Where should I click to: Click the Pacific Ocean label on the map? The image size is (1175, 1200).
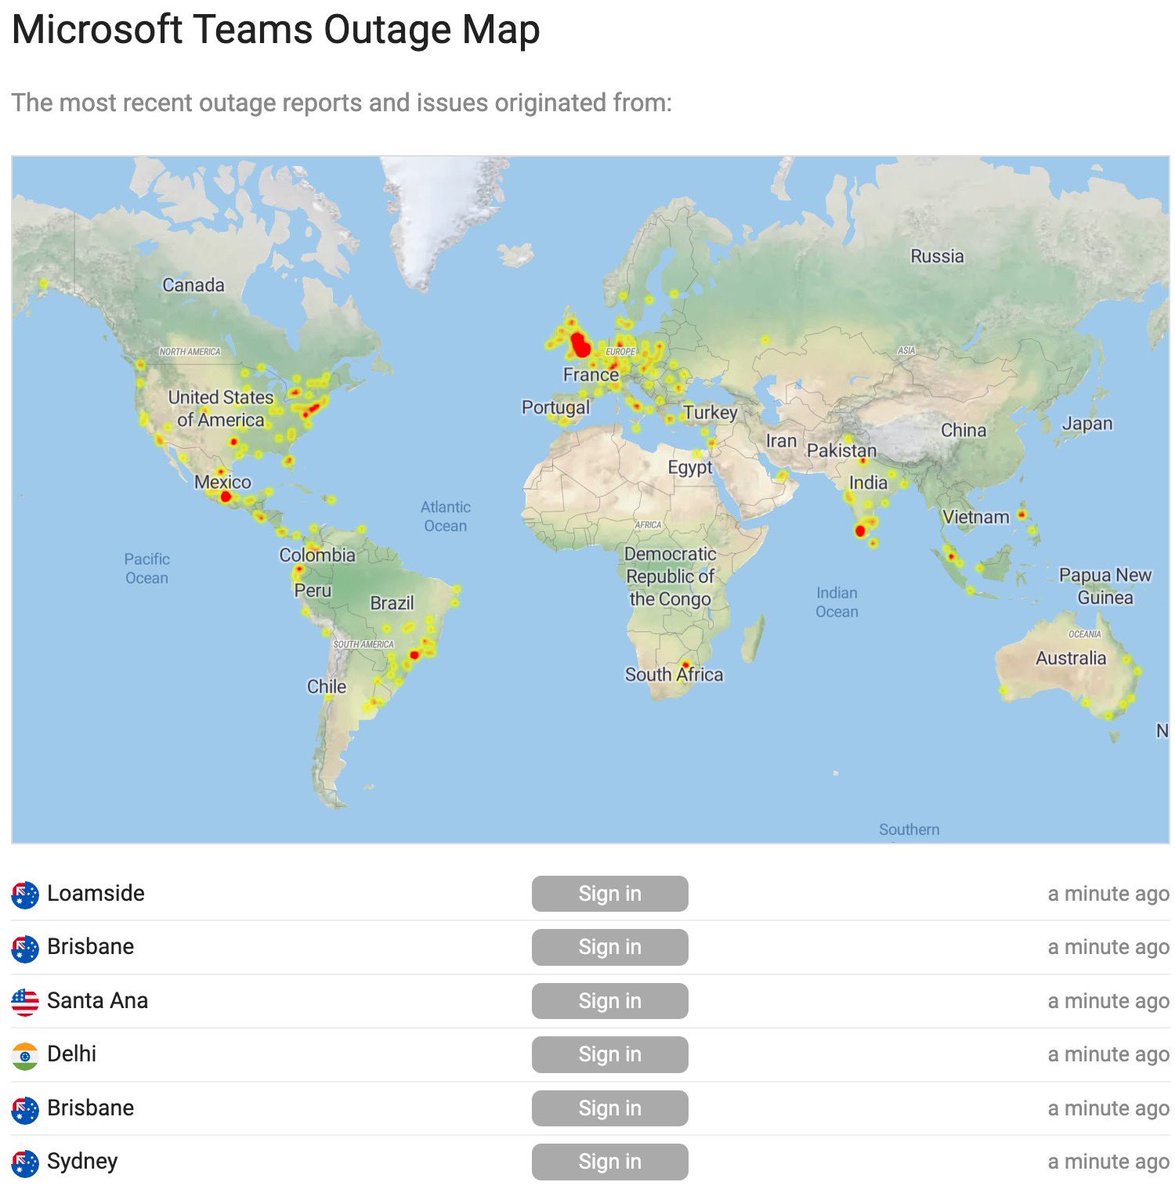[147, 568]
